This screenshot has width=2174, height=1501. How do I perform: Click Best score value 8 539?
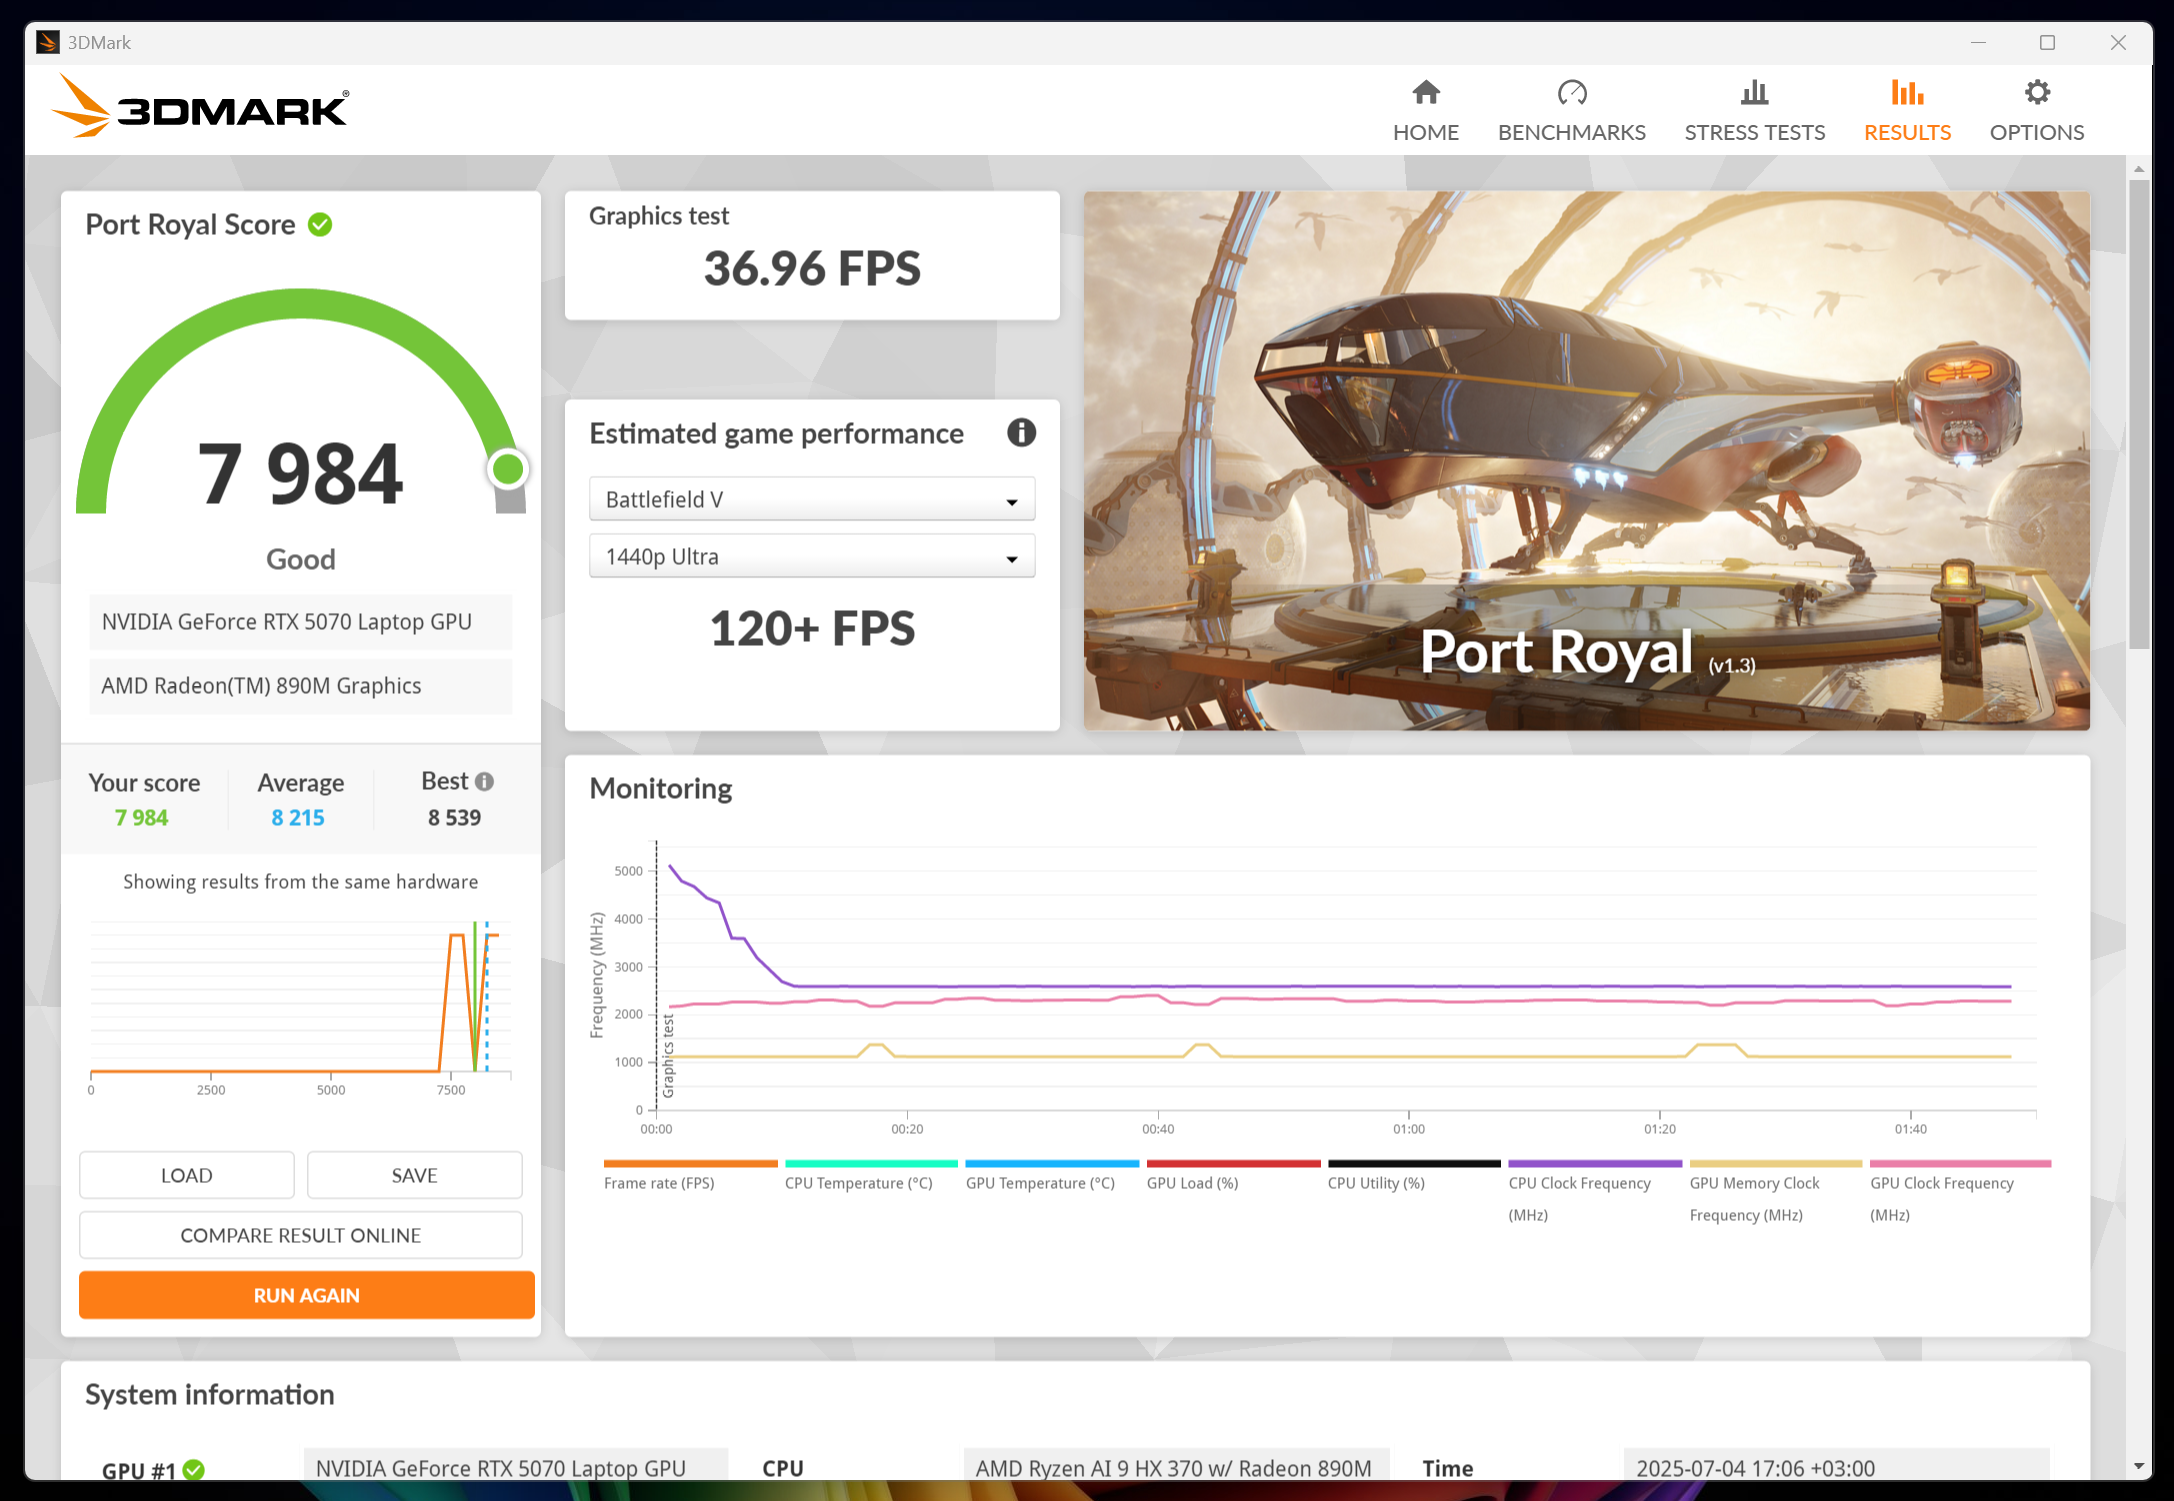tap(455, 817)
